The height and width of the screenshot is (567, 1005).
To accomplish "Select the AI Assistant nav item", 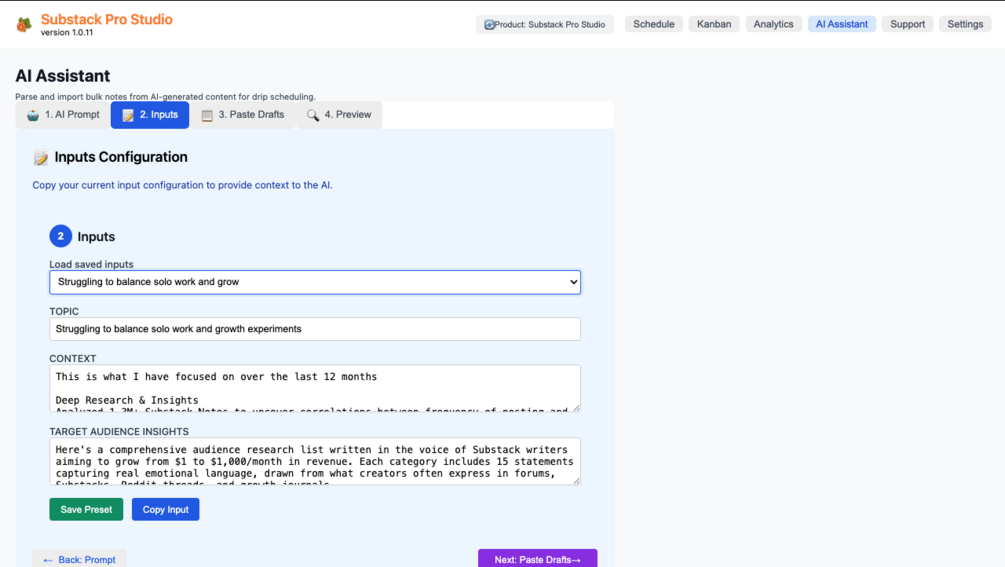I will pos(842,24).
